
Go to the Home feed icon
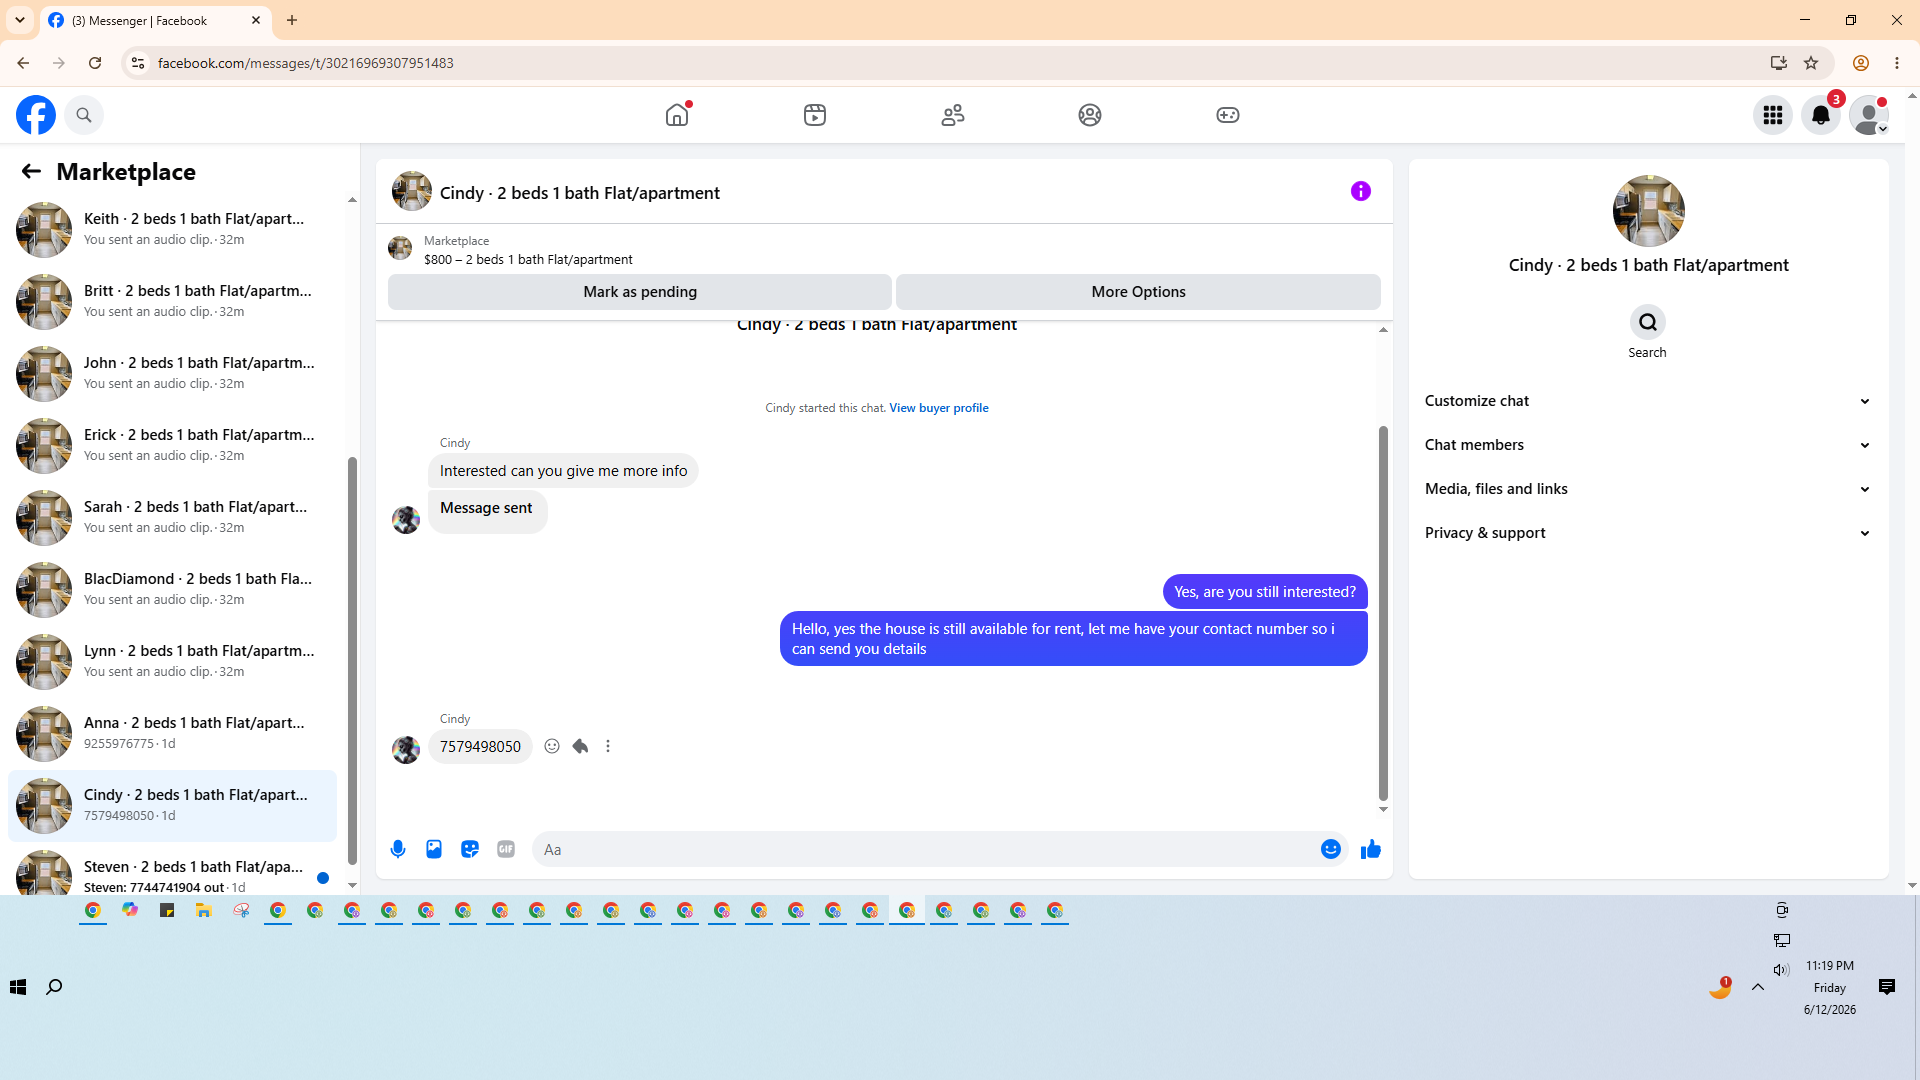point(677,115)
